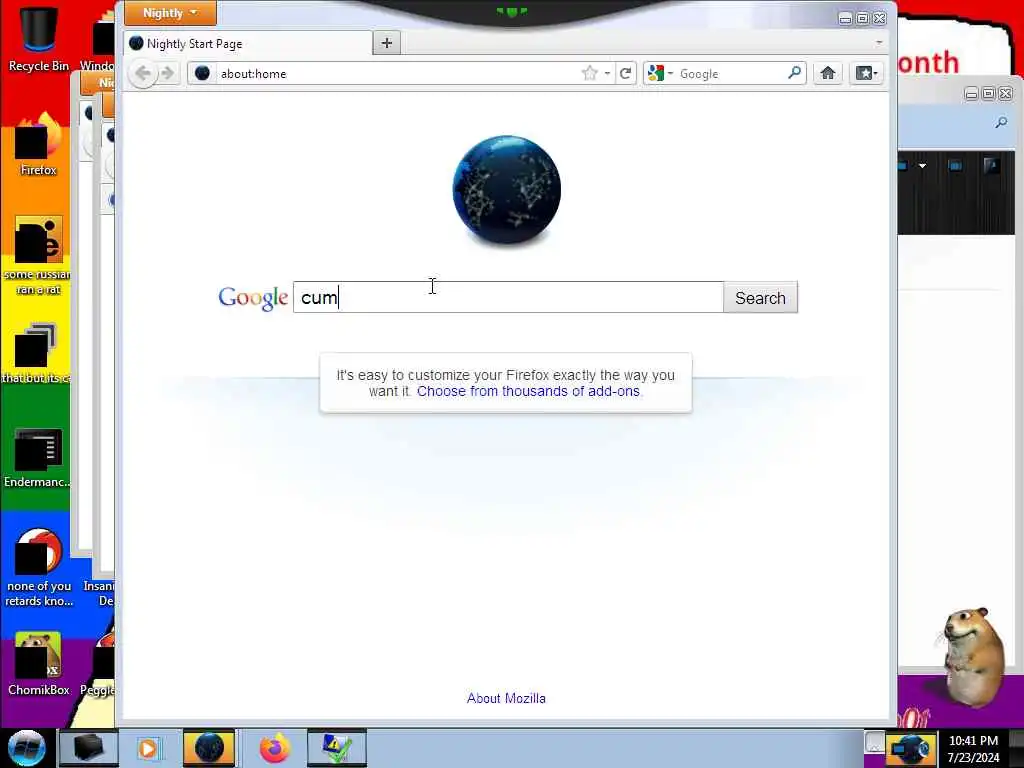Screen dimensions: 1024x768
Task: Open the Windows Start menu orb
Action: [x=26, y=748]
